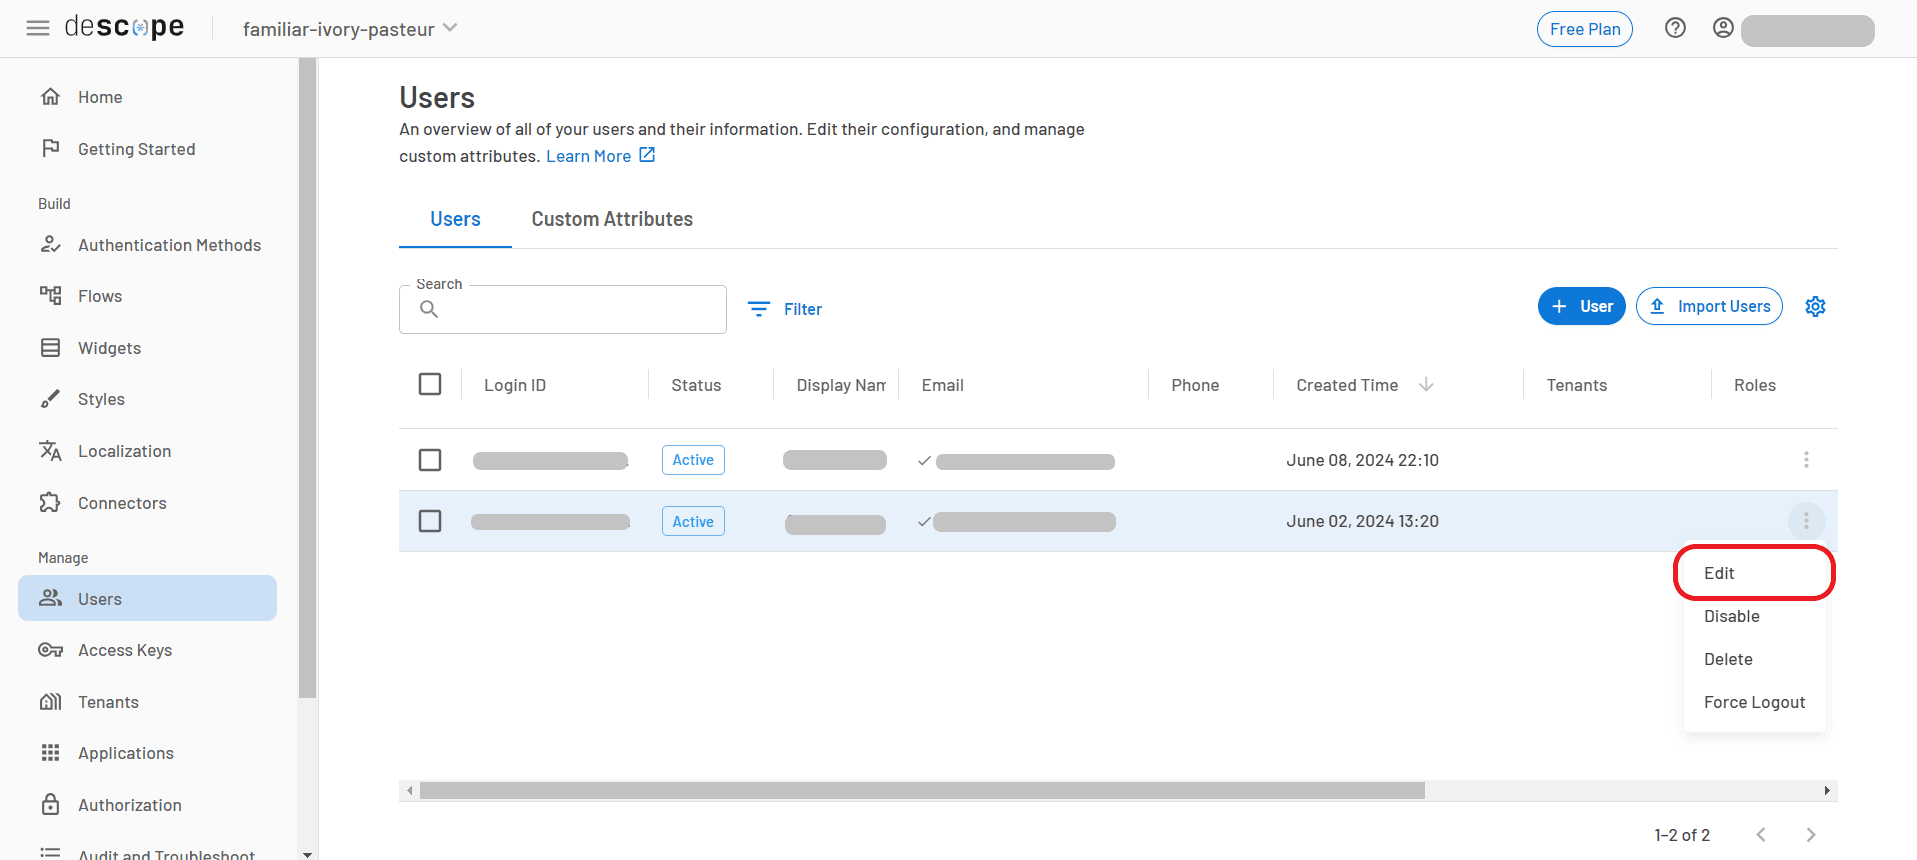The height and width of the screenshot is (860, 1917).
Task: Go to next page of users
Action: point(1810,835)
